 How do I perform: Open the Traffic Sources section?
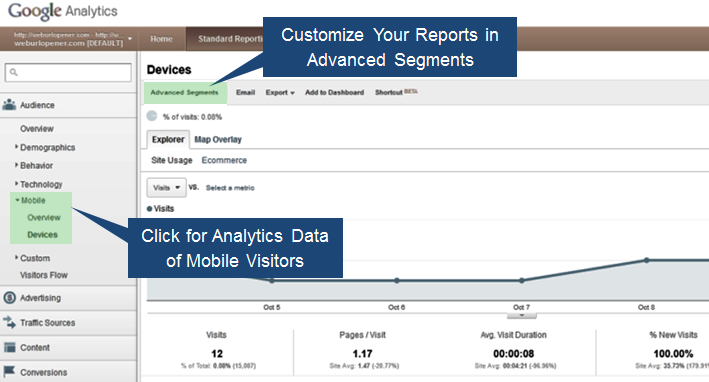click(x=68, y=323)
